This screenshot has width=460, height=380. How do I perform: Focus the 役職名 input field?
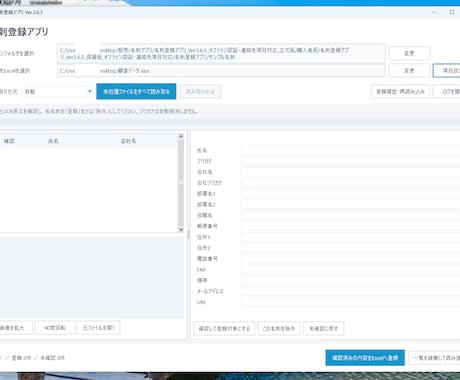click(x=351, y=215)
